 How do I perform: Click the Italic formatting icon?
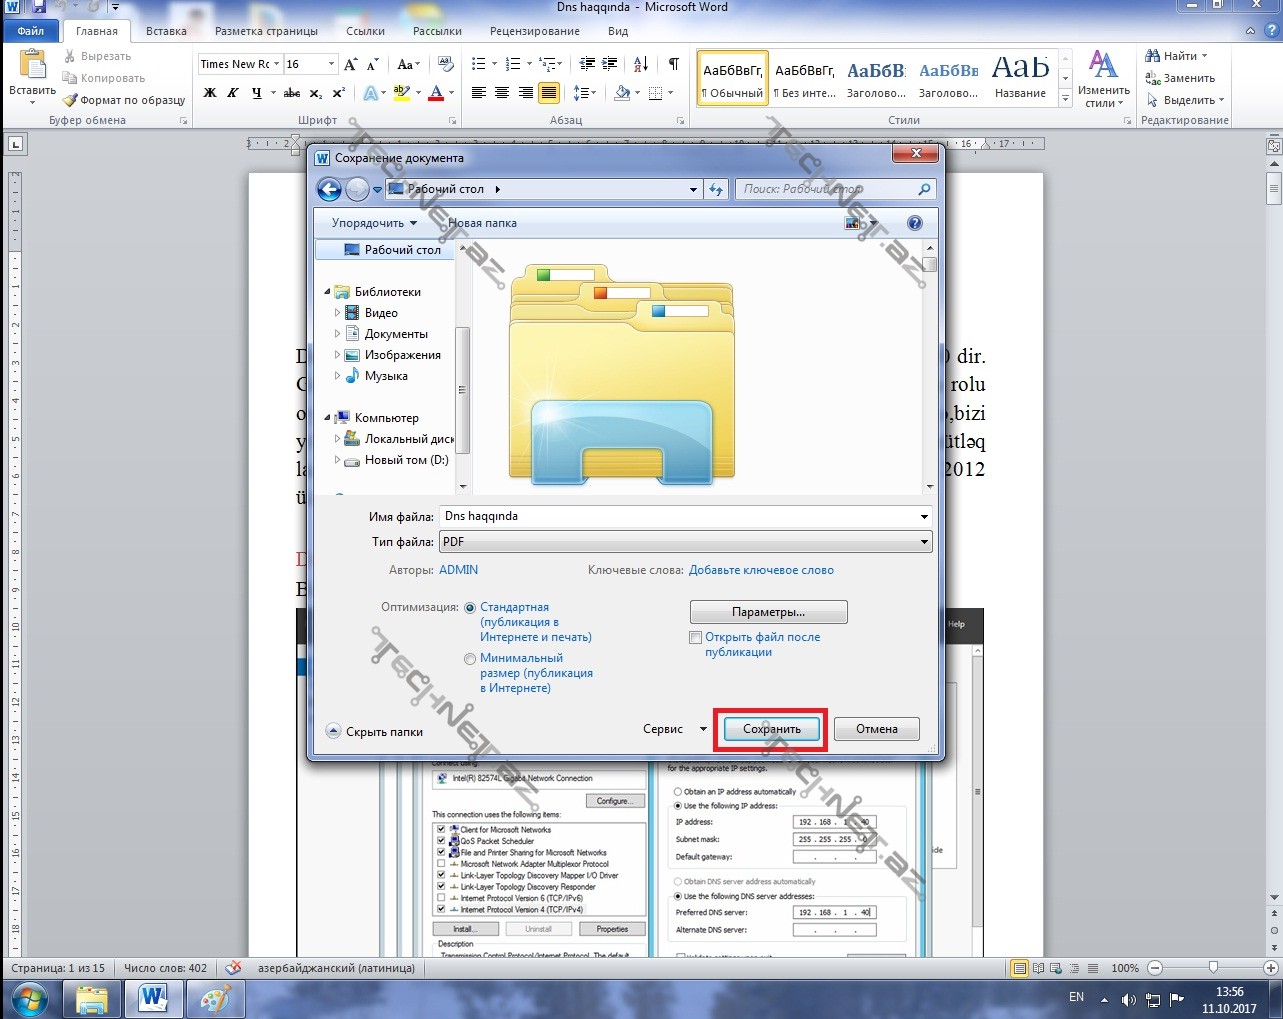(232, 93)
